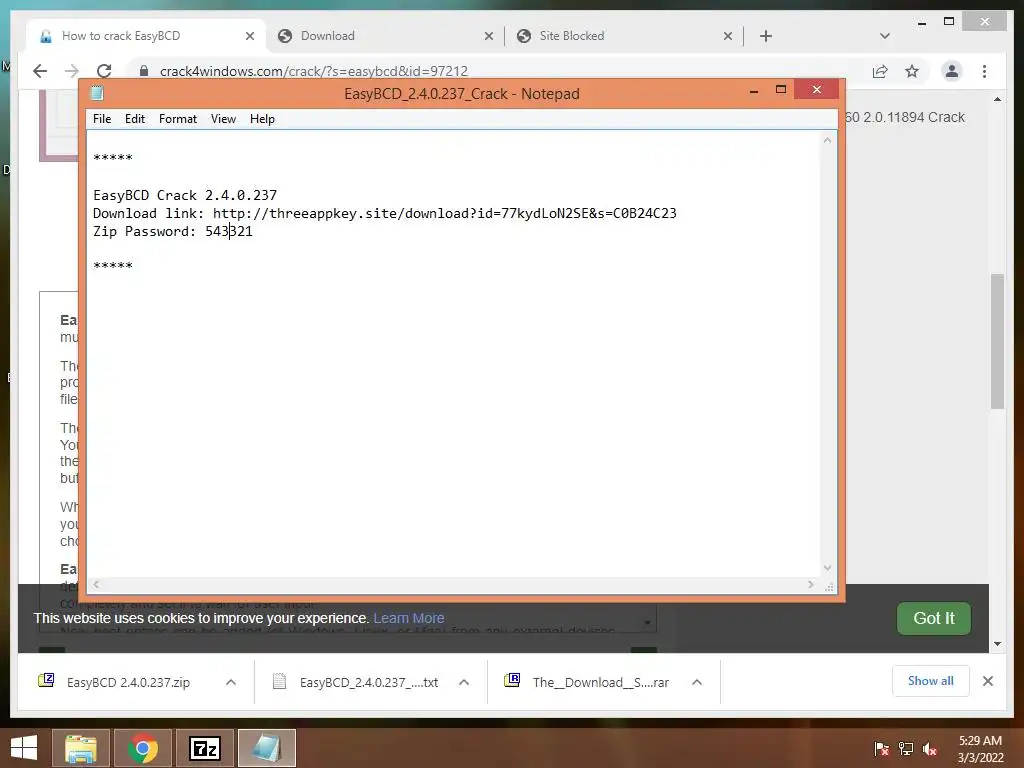Click the Notepad vertical scroll down arrow
This screenshot has height=768, width=1024.
[x=827, y=568]
